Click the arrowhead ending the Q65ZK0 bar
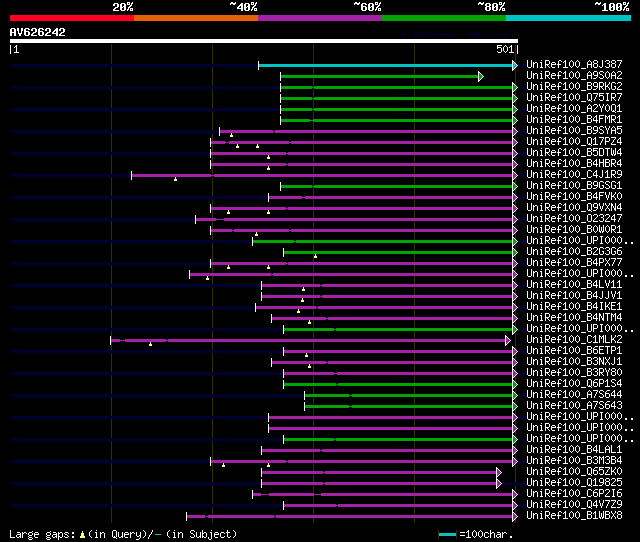640x542 pixels. (499, 473)
